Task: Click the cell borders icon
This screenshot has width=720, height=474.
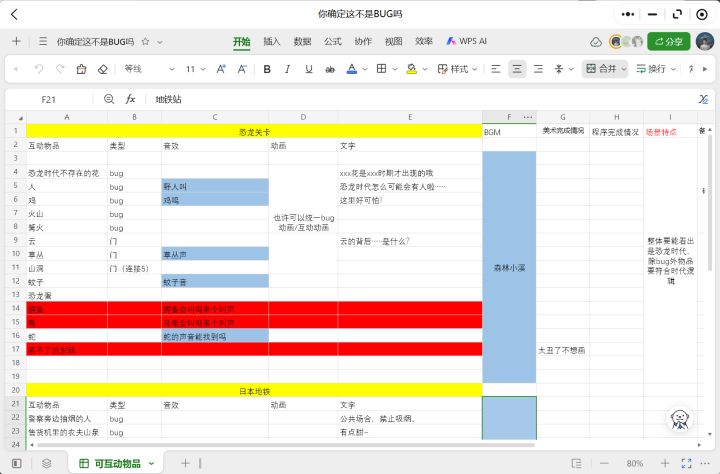Action: [x=381, y=69]
